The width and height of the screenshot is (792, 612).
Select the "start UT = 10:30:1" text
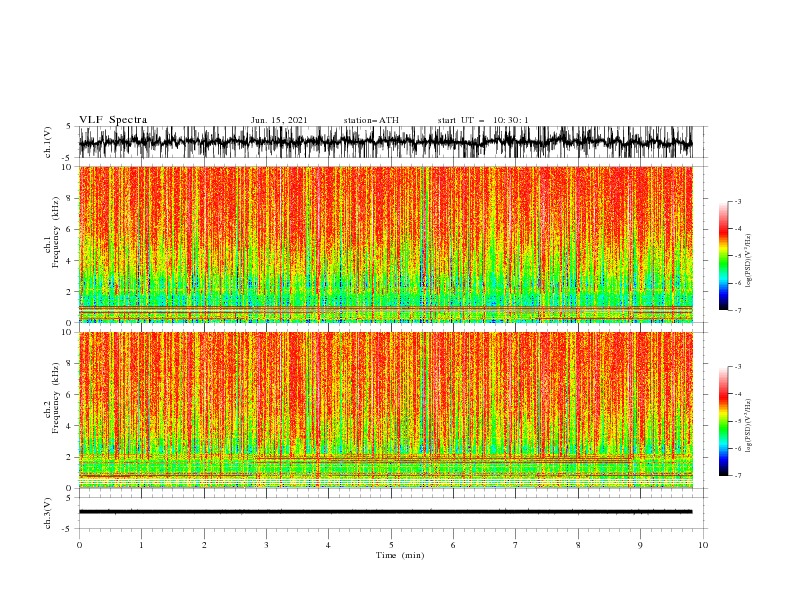483,120
